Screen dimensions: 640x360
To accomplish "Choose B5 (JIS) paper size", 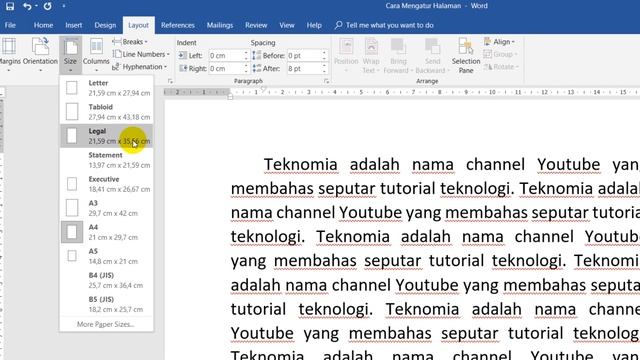I will click(x=107, y=304).
